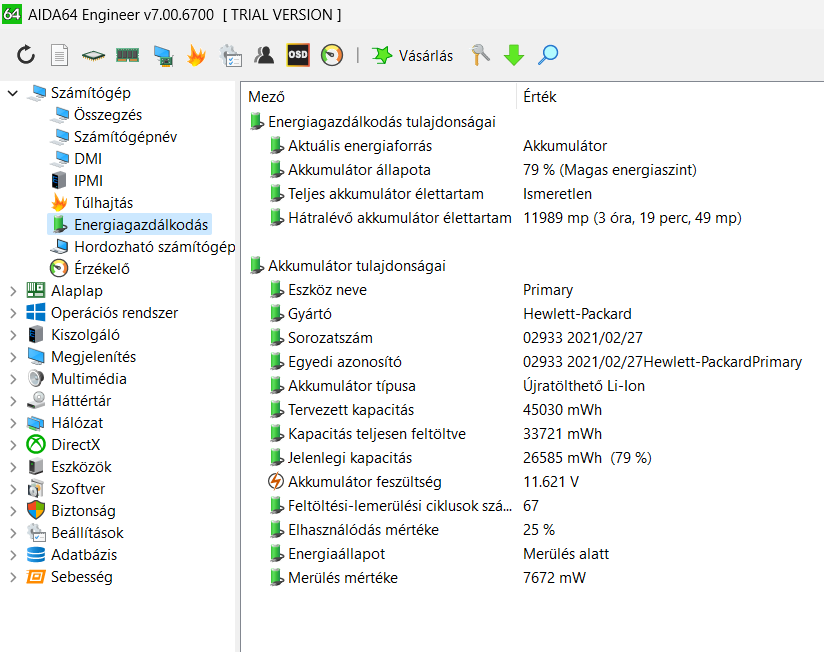Image resolution: width=824 pixels, height=652 pixels.
Task: Click the flame stability test icon
Action: point(196,55)
